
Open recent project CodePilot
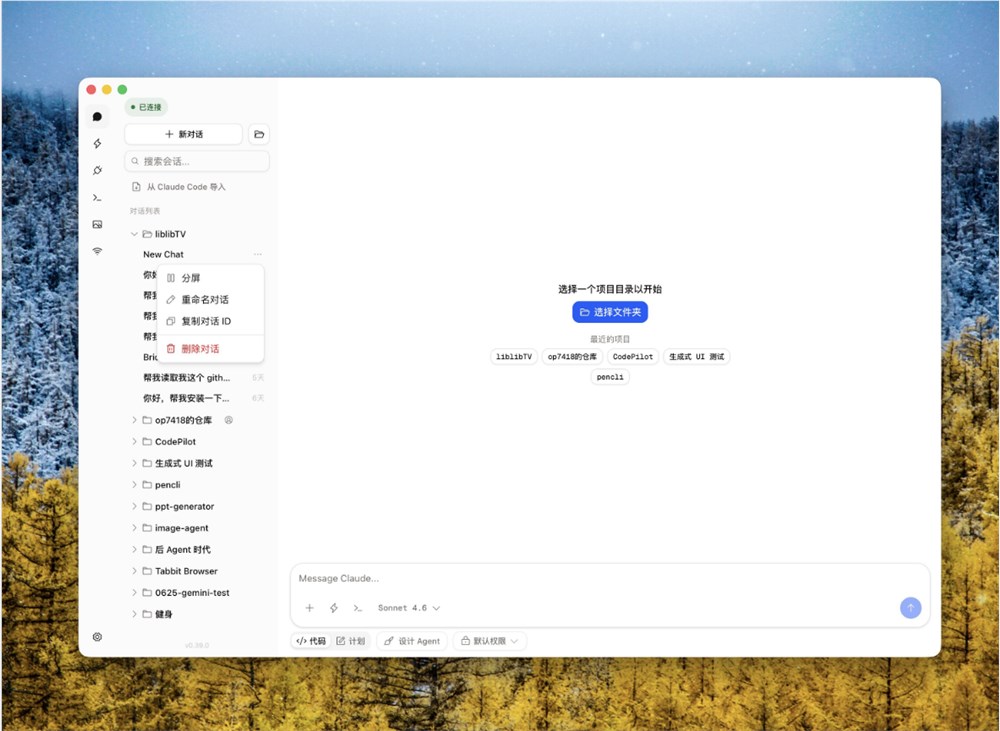[631, 356]
